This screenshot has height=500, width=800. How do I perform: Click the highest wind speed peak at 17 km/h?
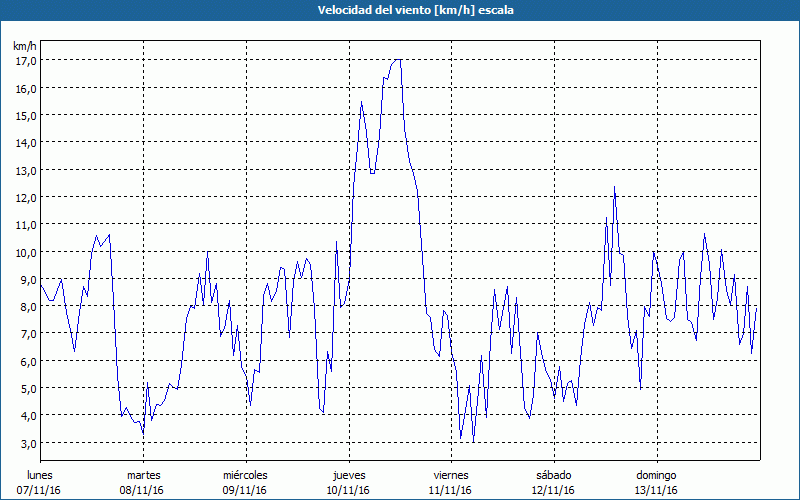[398, 60]
